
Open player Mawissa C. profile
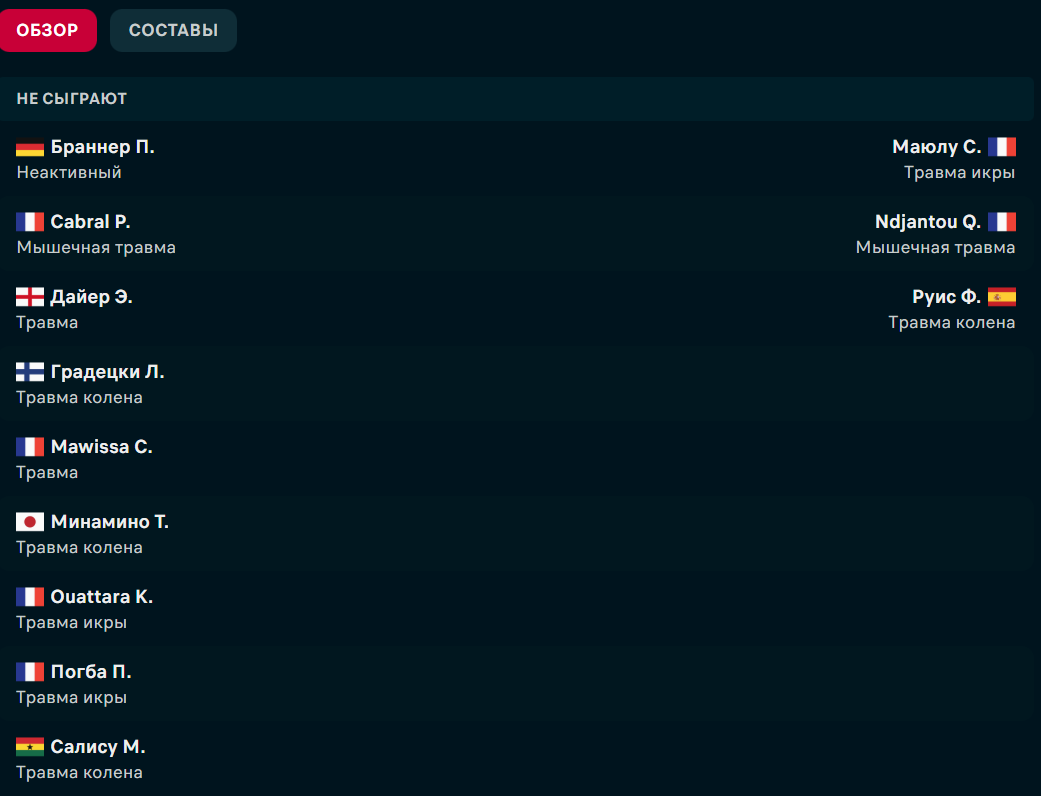(x=101, y=447)
